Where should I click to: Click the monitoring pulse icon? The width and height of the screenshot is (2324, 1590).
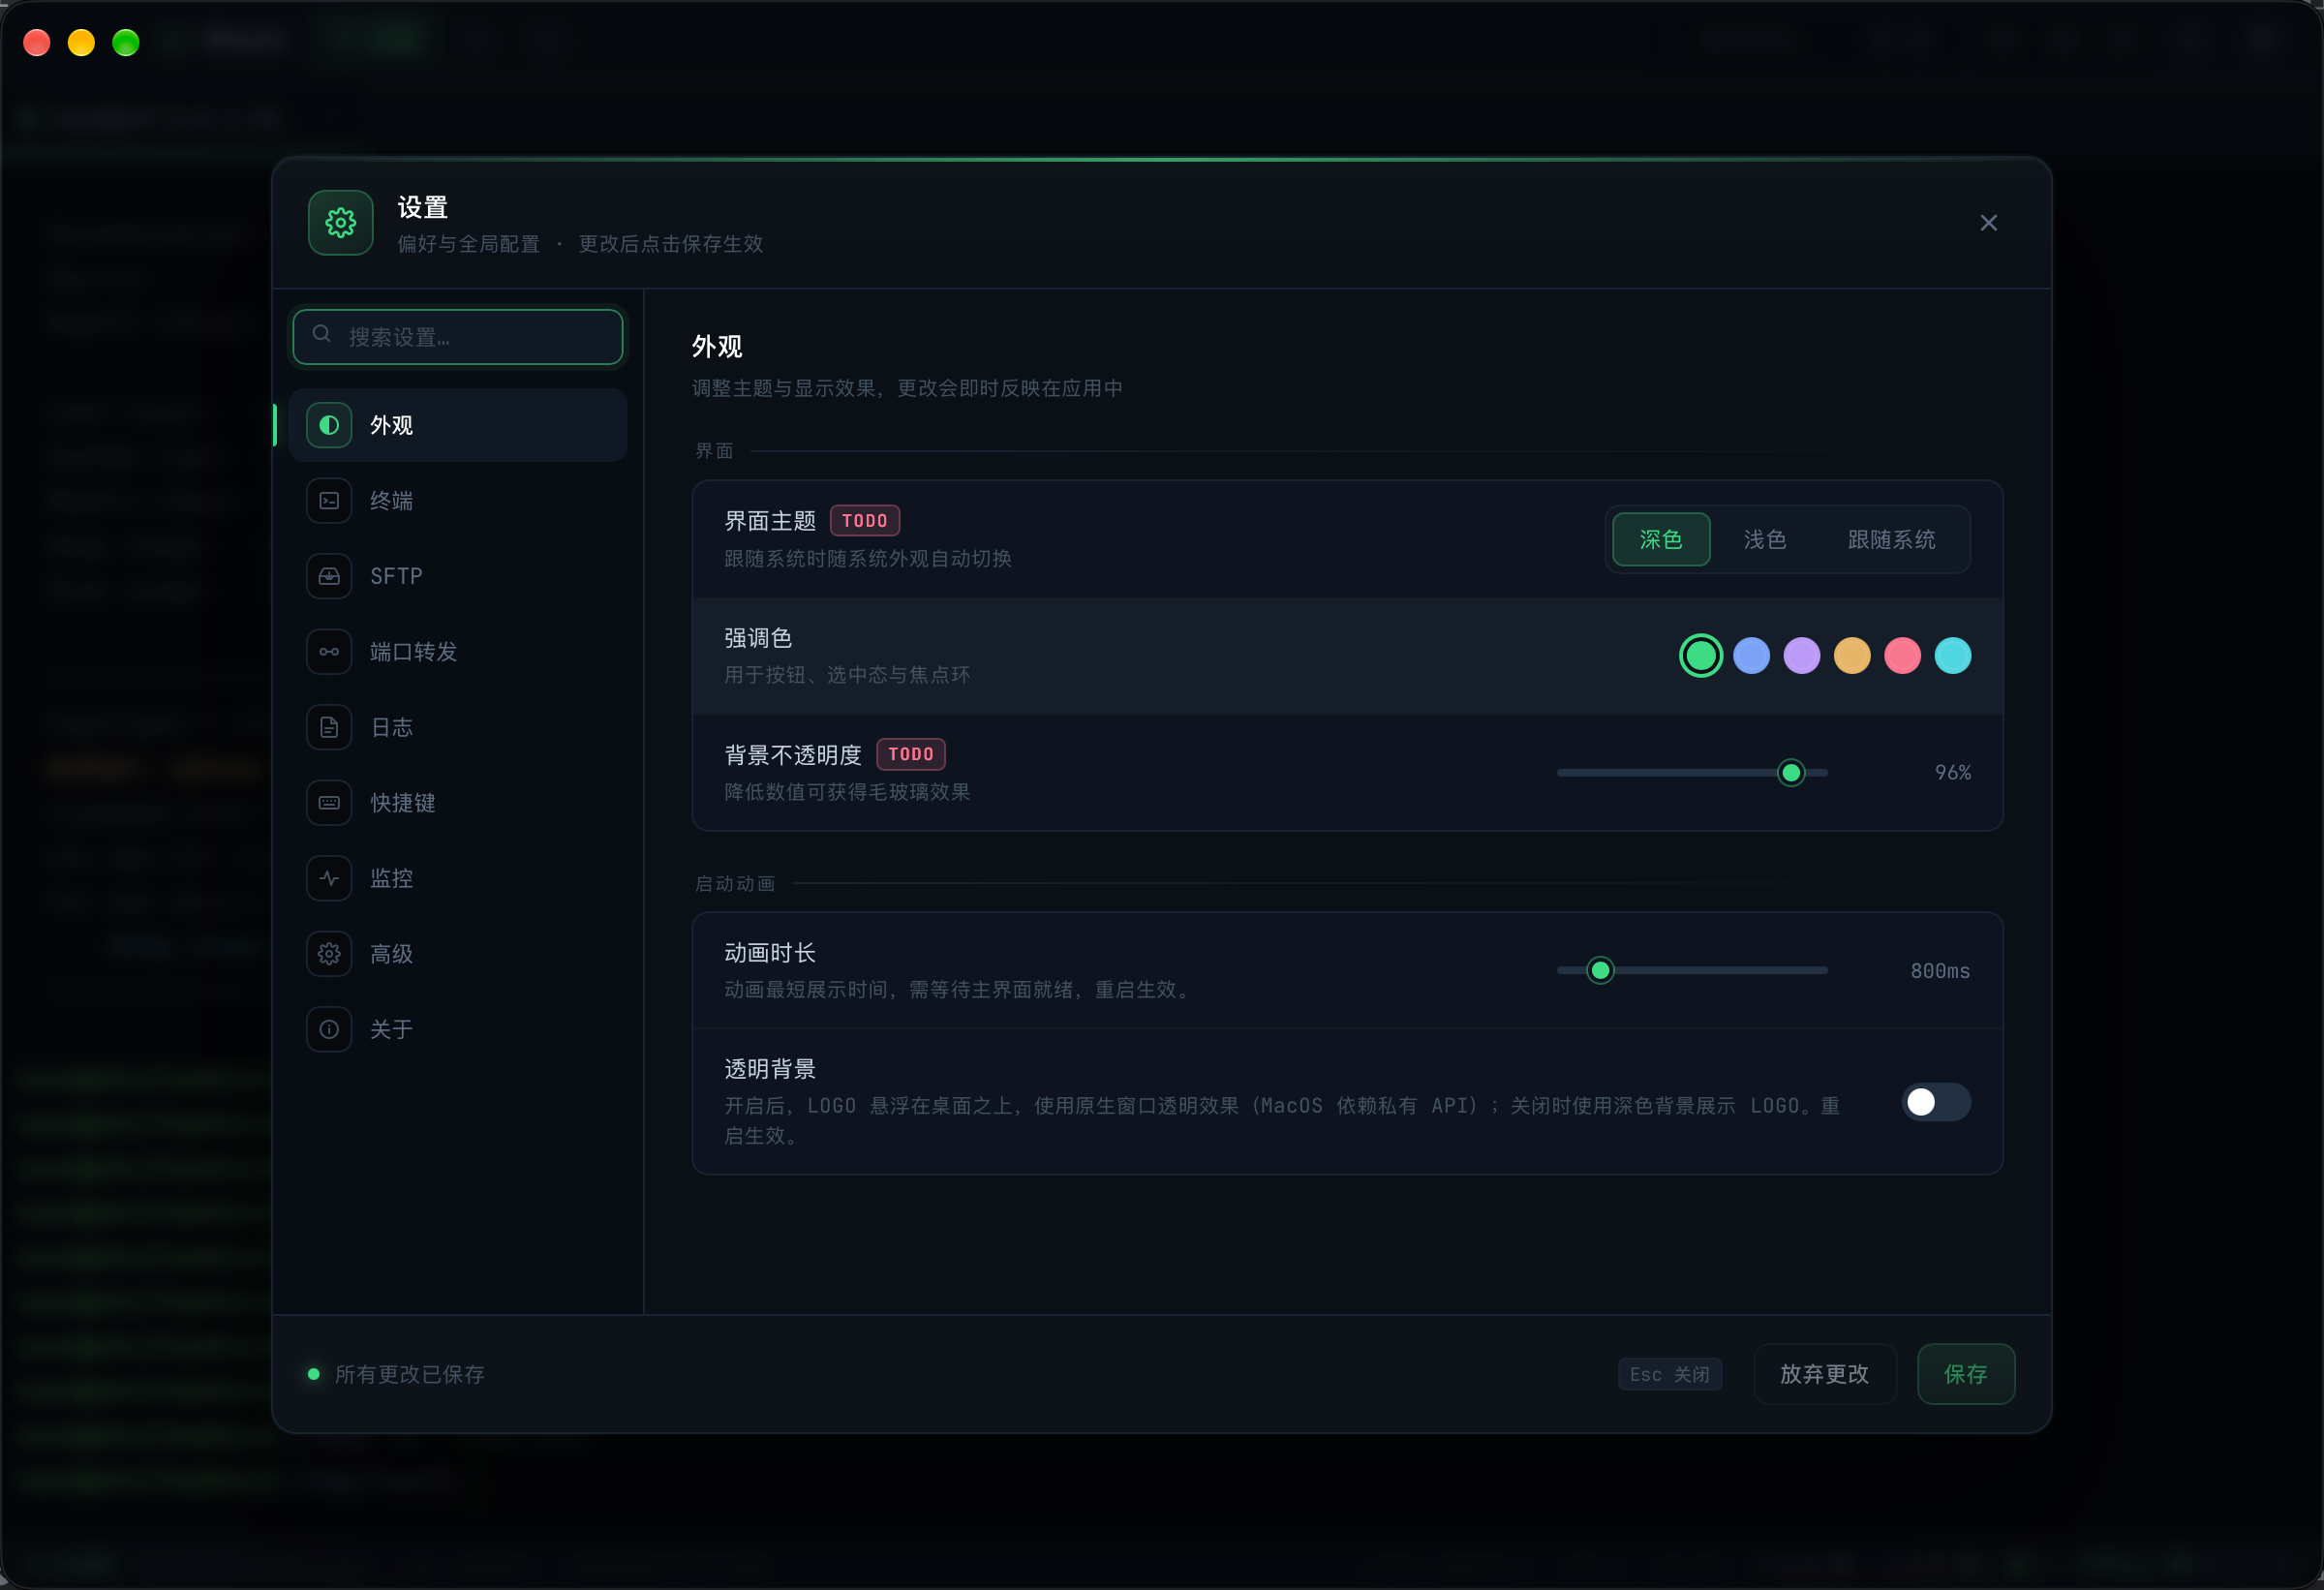tap(329, 878)
